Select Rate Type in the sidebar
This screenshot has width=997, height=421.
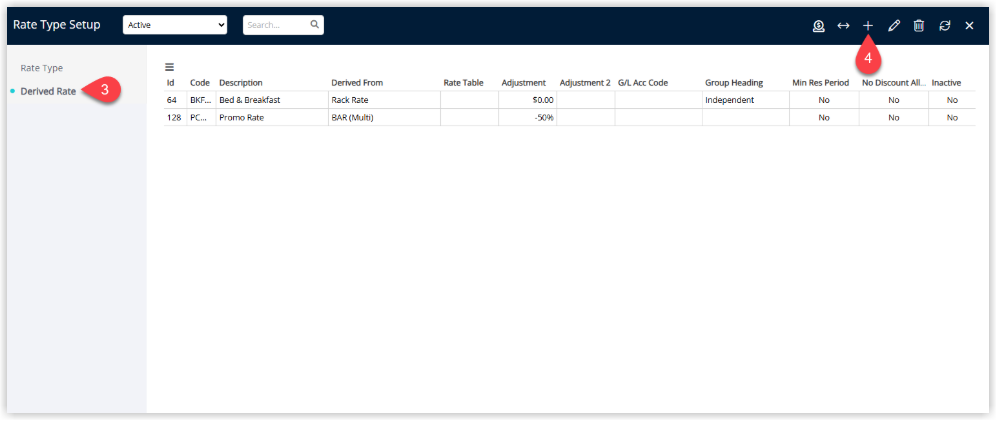(x=42, y=68)
